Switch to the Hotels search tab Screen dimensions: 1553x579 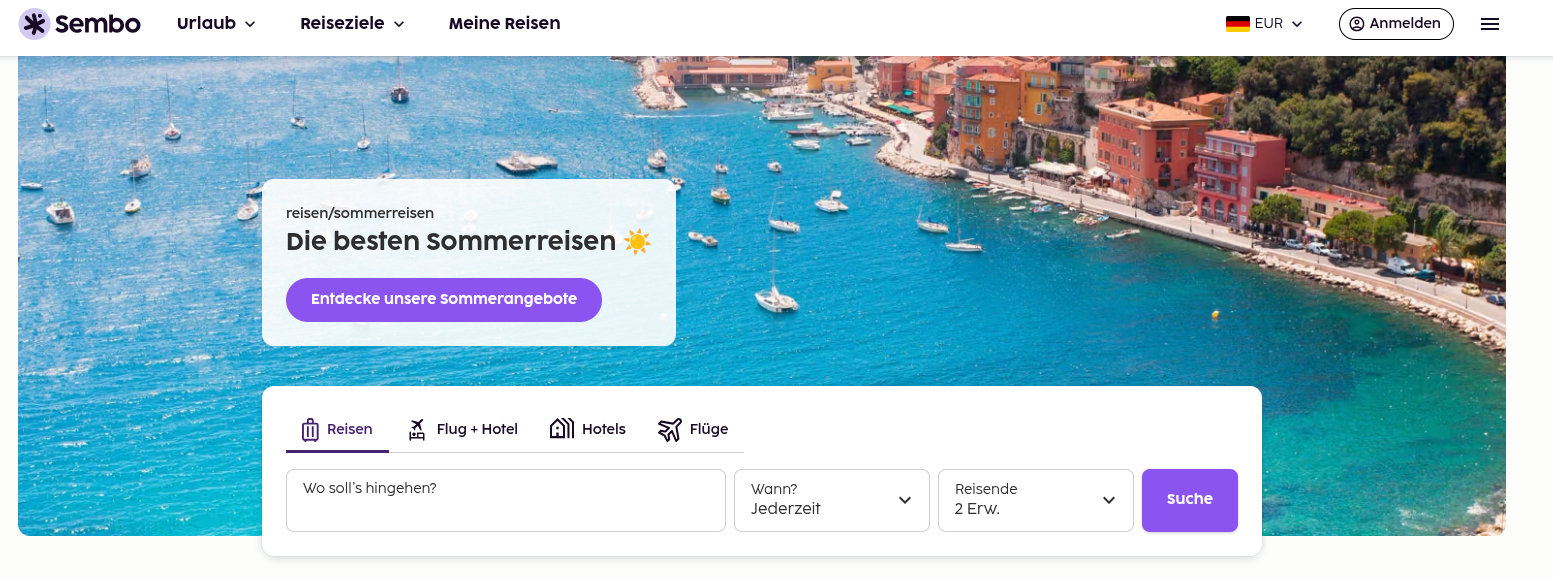pyautogui.click(x=603, y=430)
